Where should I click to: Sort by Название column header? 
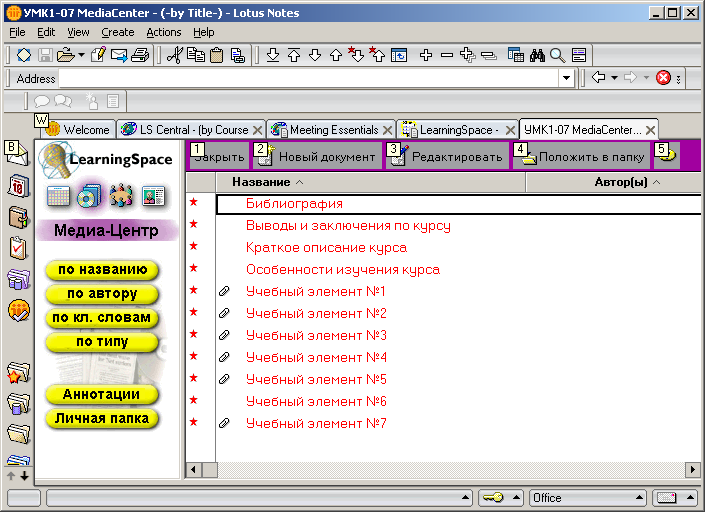click(x=370, y=182)
